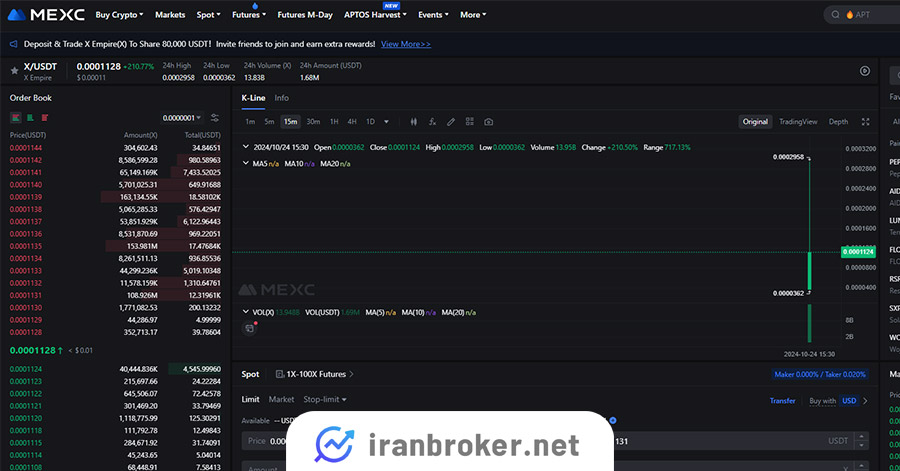Take a chart screenshot with camera icon
The width and height of the screenshot is (900, 471).
[488, 122]
